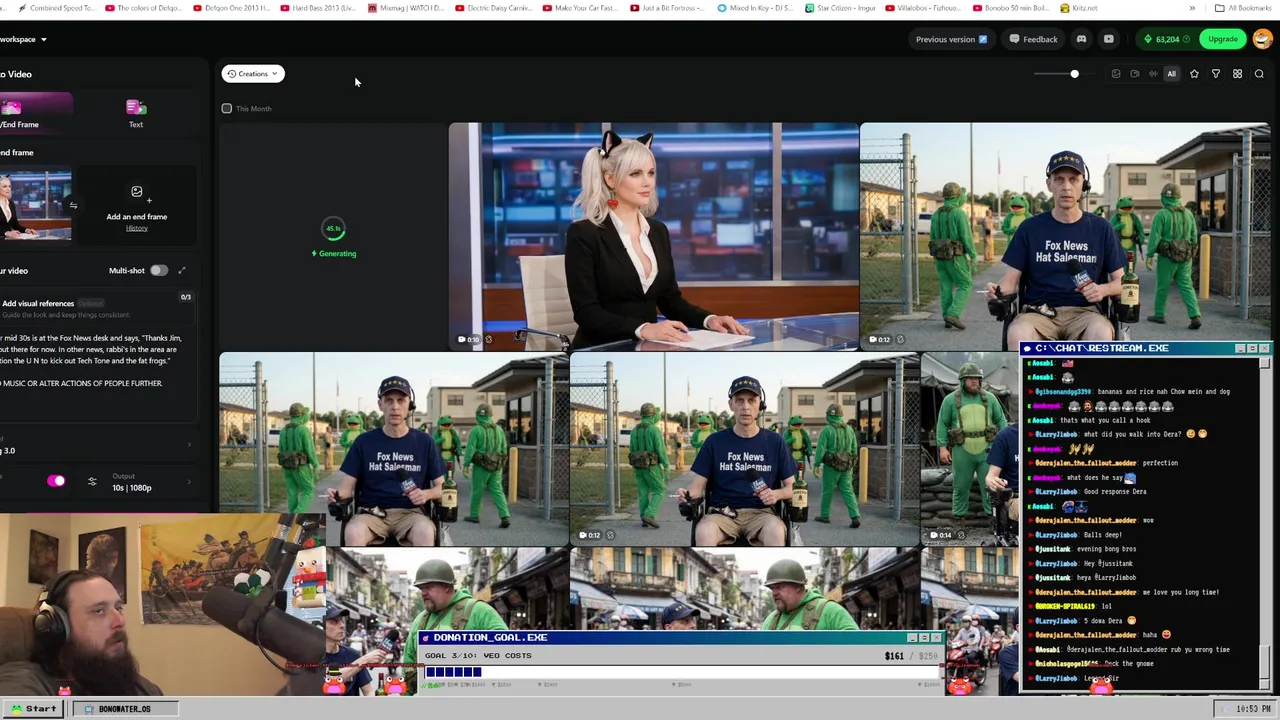Click the 63,204 credits counter

tap(1166, 39)
